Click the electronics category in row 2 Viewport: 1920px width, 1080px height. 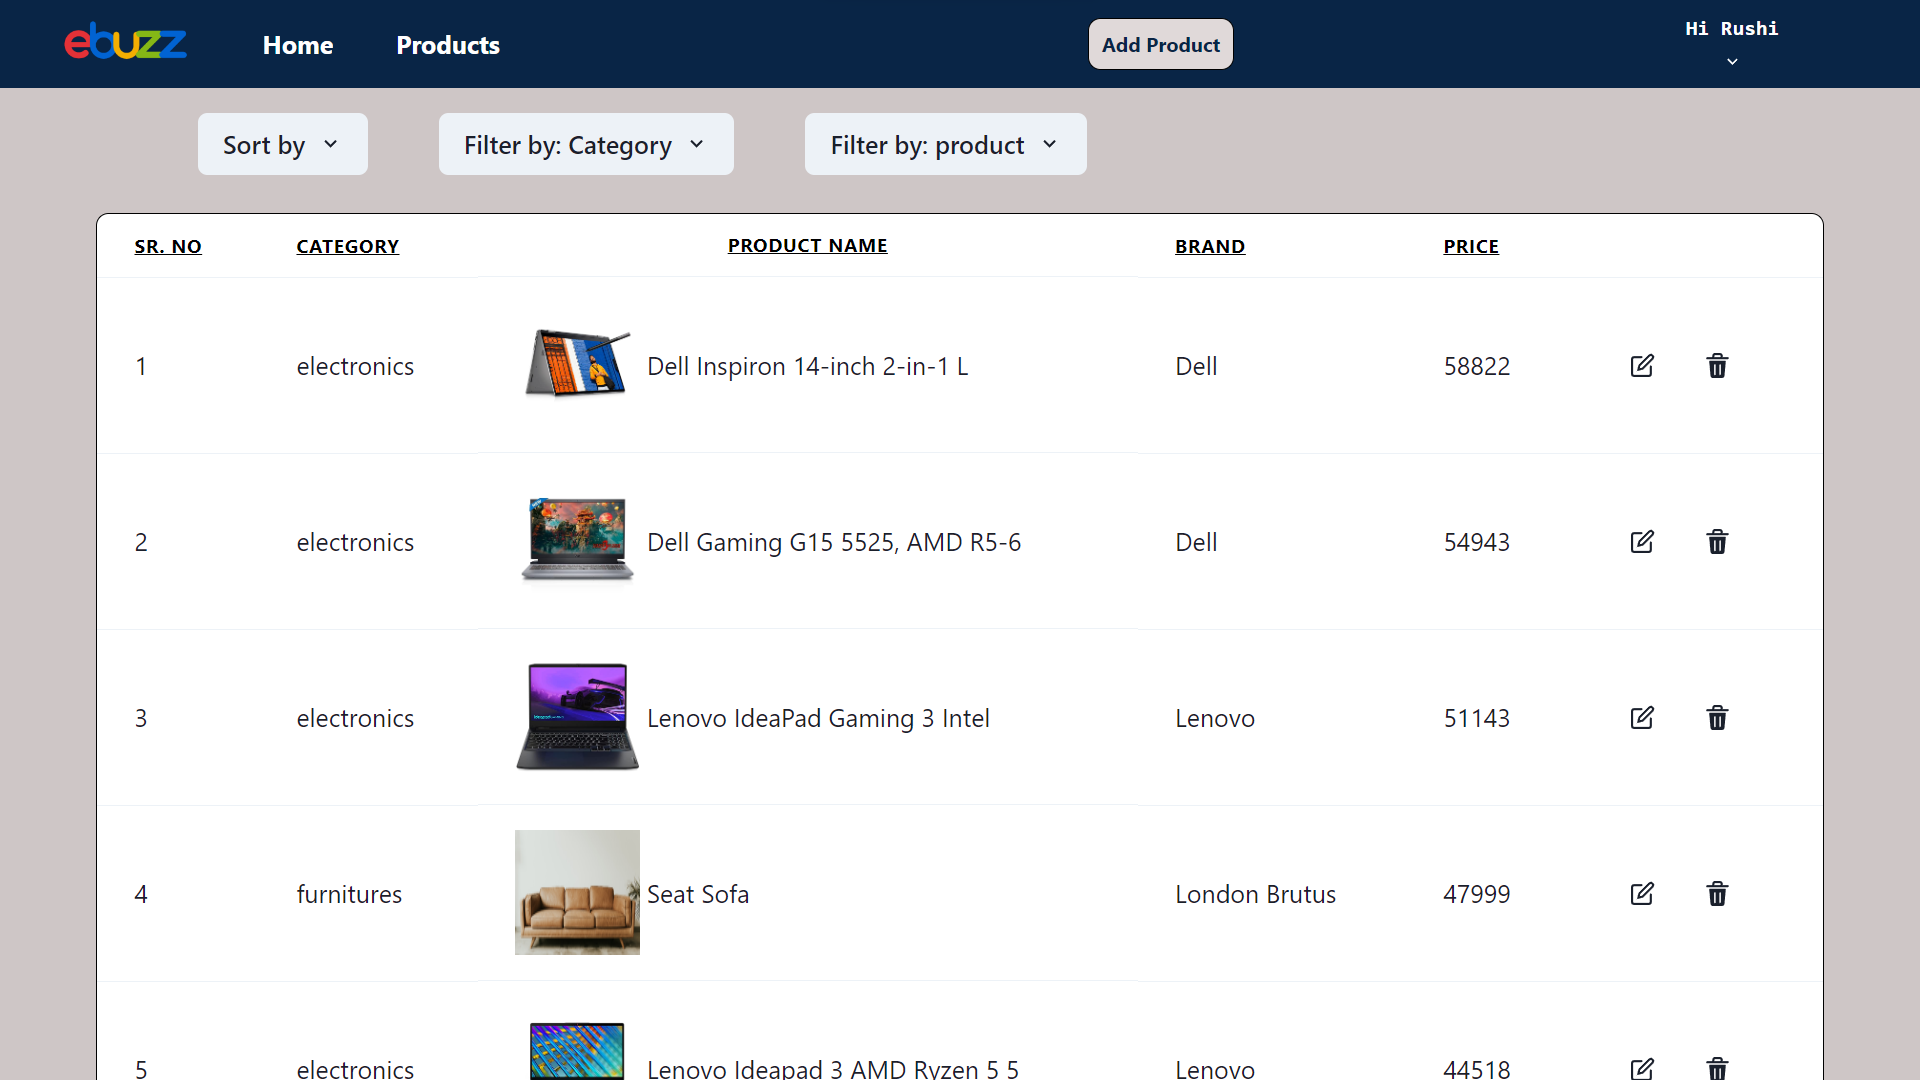[x=355, y=542]
